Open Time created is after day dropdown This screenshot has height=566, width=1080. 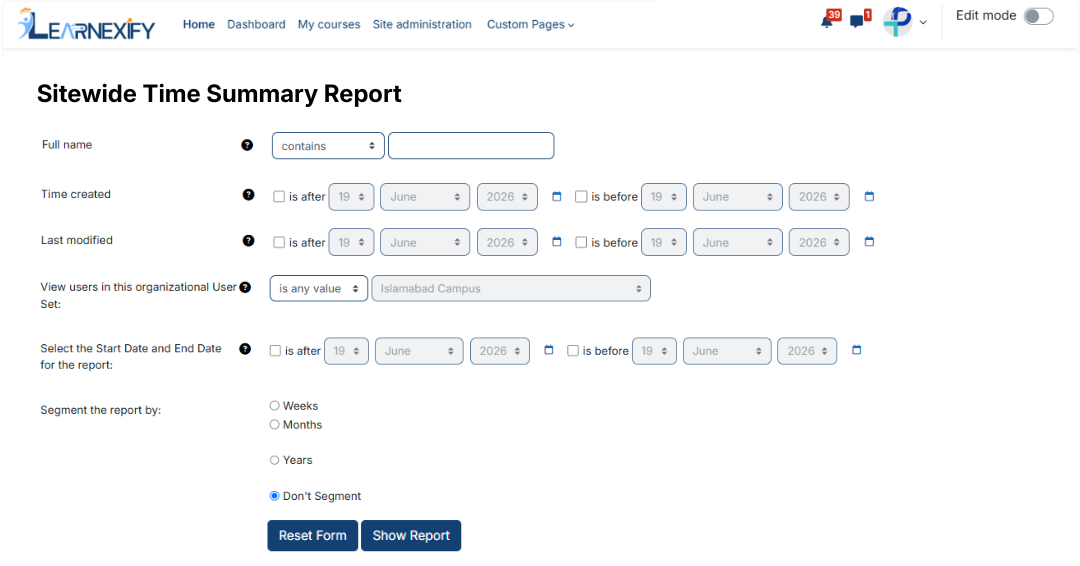coord(351,197)
